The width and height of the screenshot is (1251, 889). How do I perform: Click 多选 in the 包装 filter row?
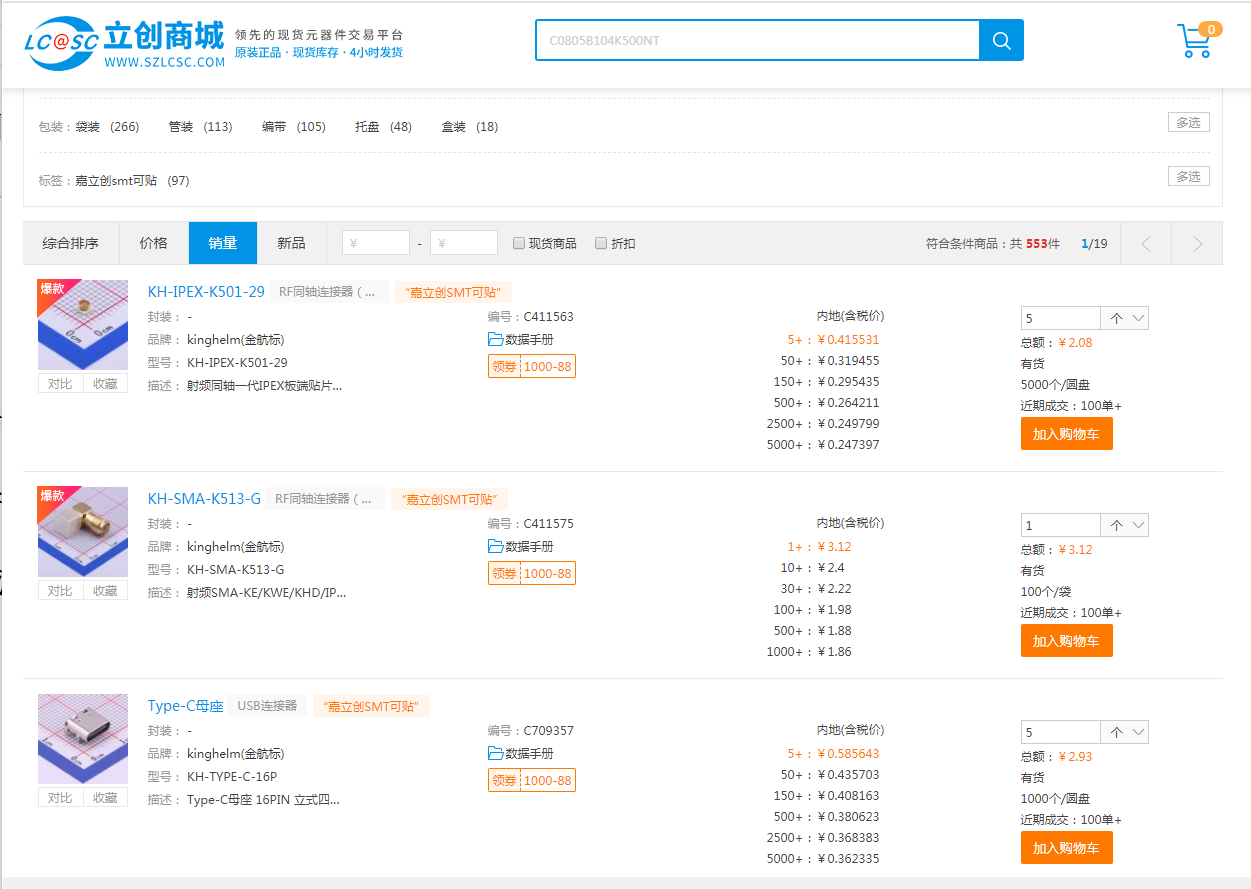tap(1188, 123)
